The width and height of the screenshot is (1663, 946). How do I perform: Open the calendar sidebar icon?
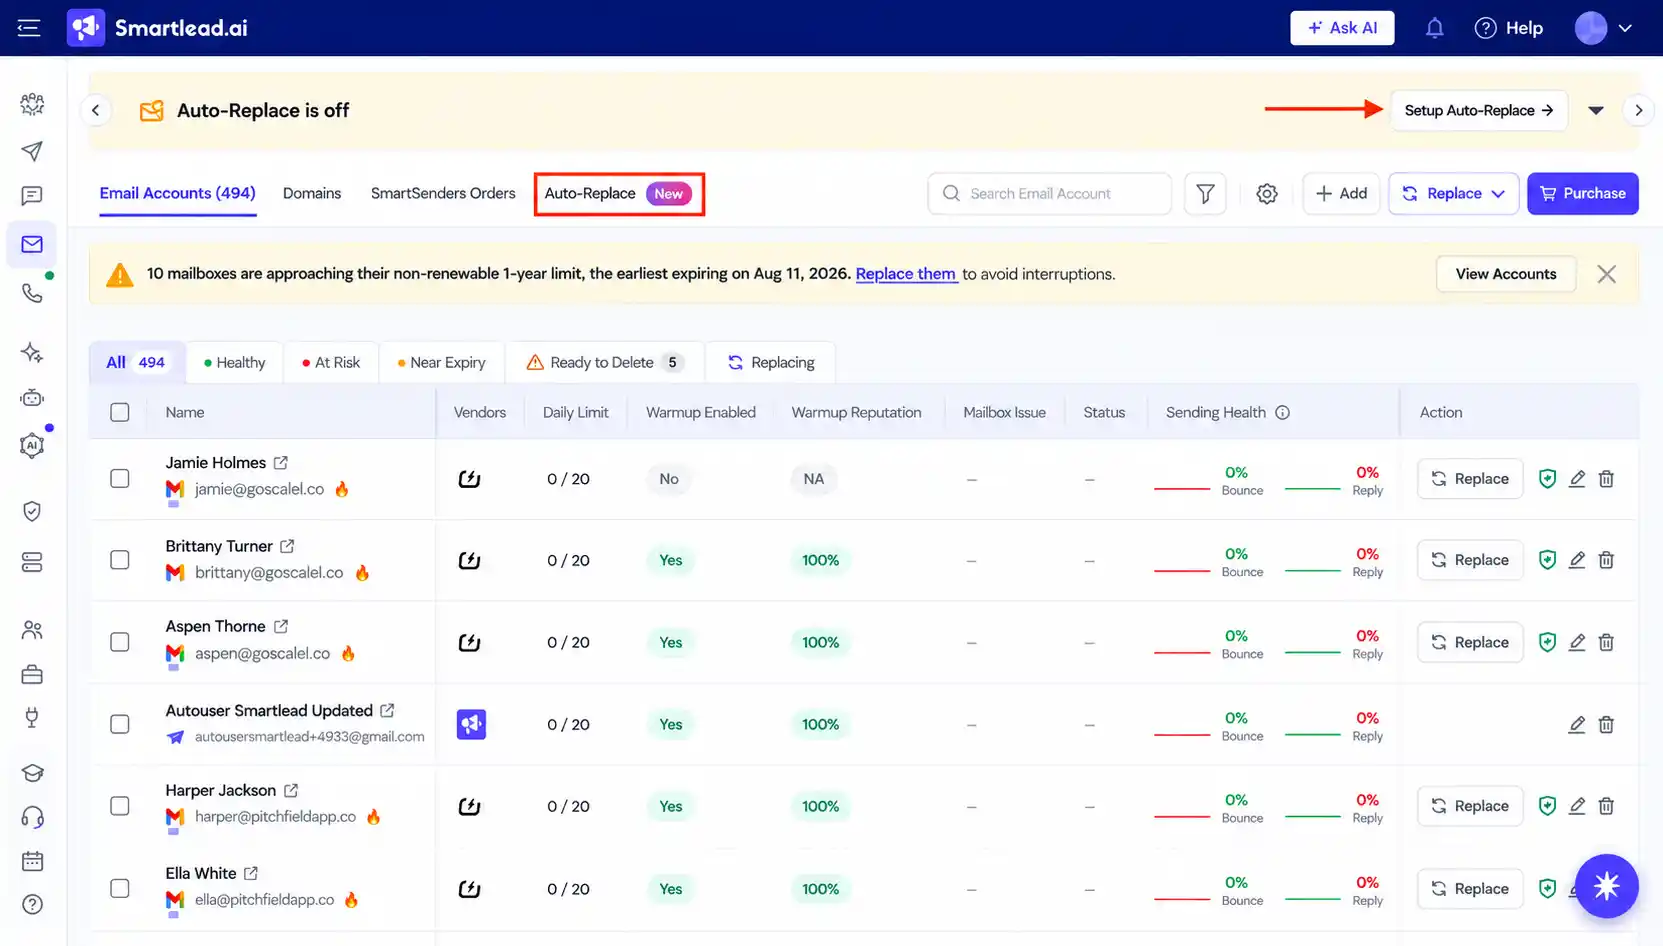32,861
